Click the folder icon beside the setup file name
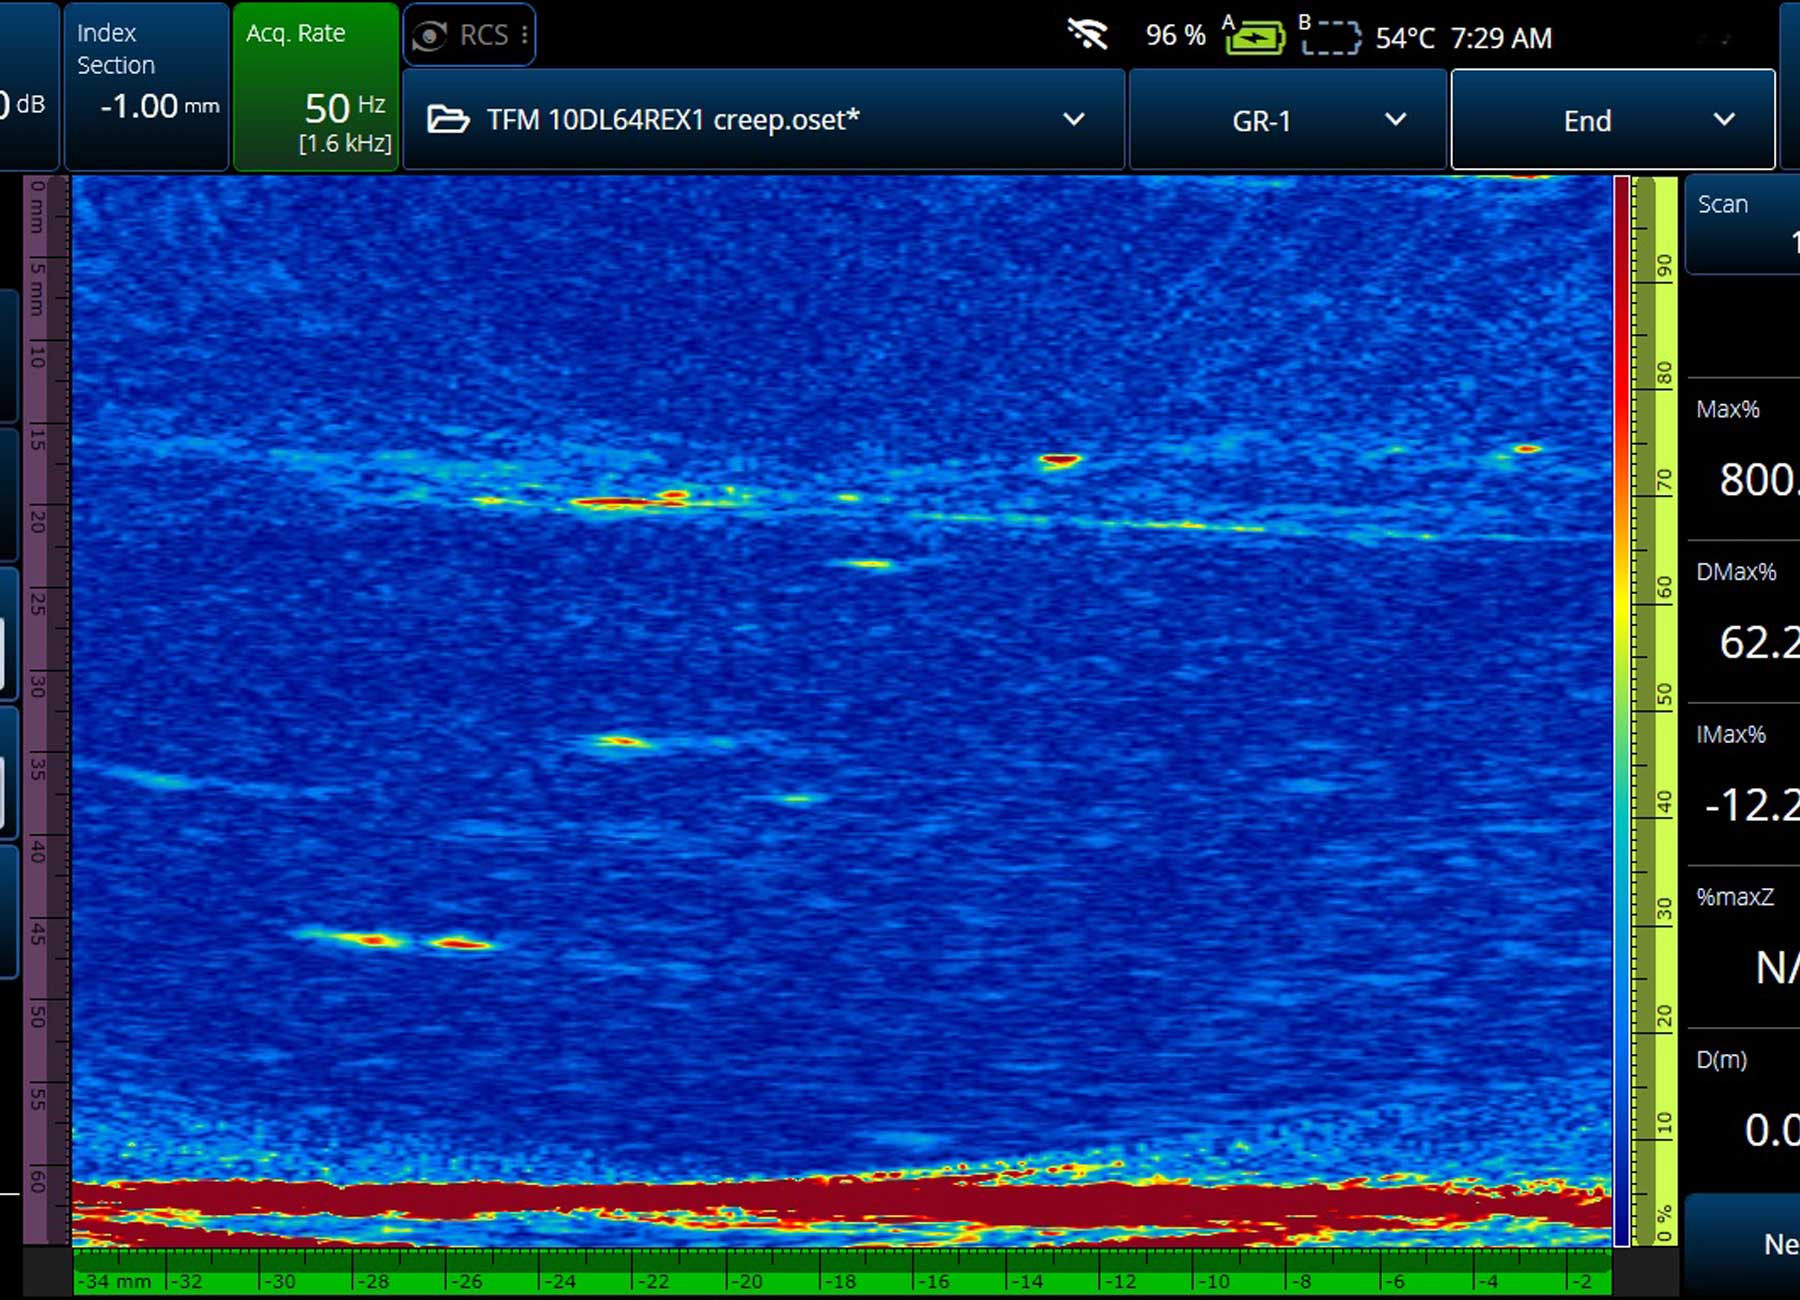The height and width of the screenshot is (1300, 1800). (447, 120)
